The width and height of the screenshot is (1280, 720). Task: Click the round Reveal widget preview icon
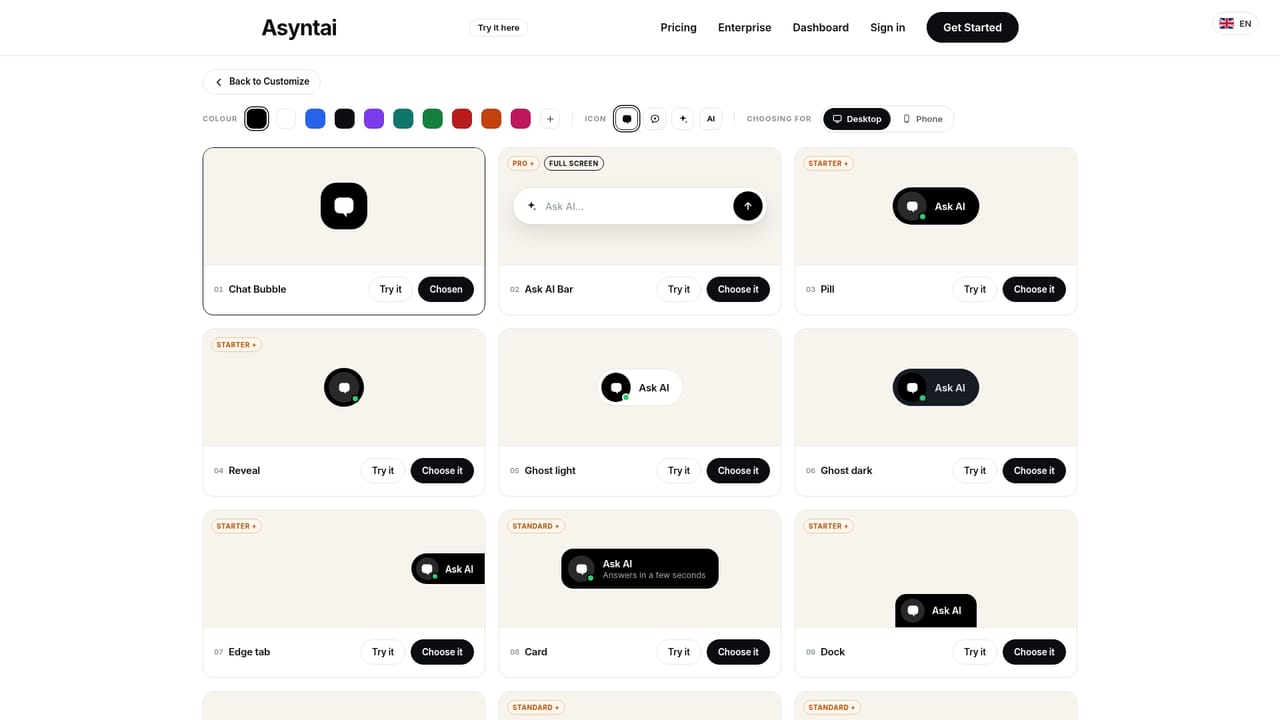[344, 387]
